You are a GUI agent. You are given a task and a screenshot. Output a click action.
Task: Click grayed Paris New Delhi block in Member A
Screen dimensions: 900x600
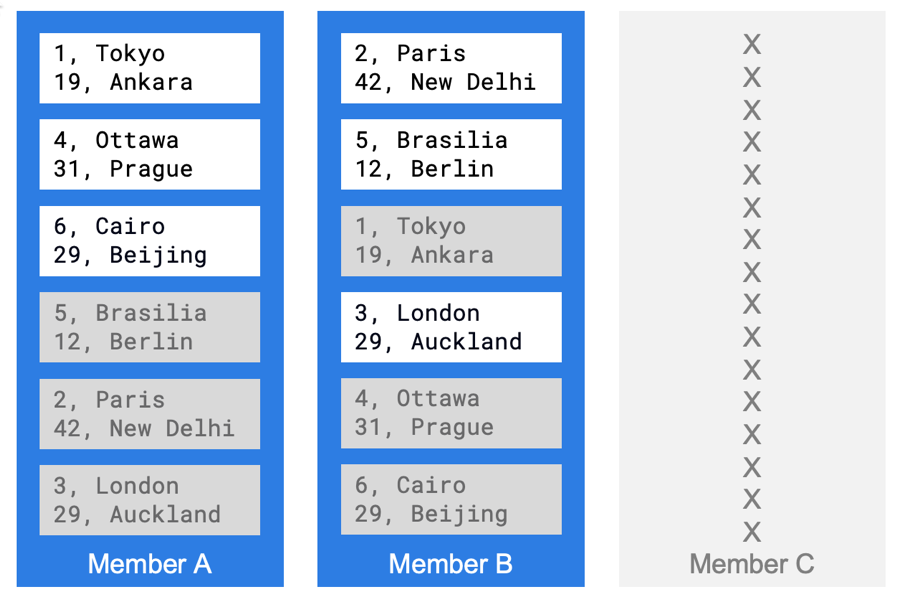point(149,414)
